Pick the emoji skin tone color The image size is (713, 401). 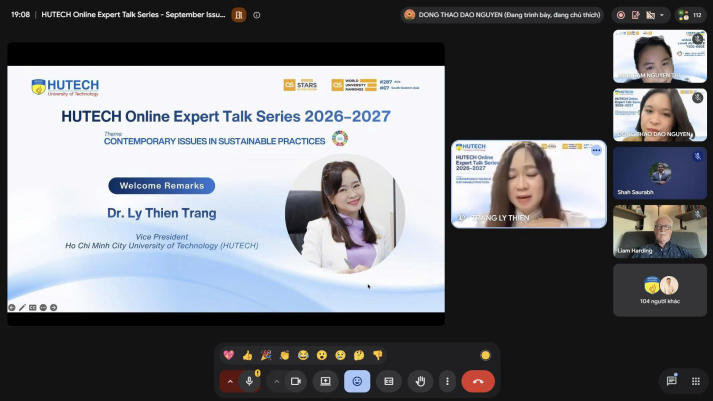click(485, 355)
